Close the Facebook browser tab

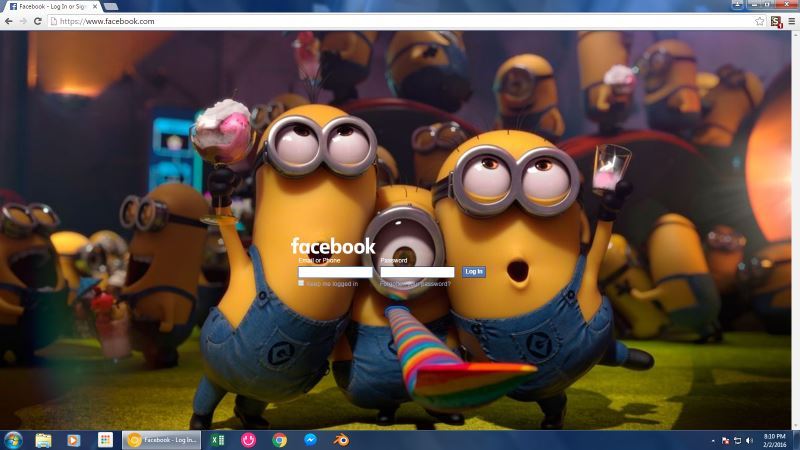[x=95, y=7]
